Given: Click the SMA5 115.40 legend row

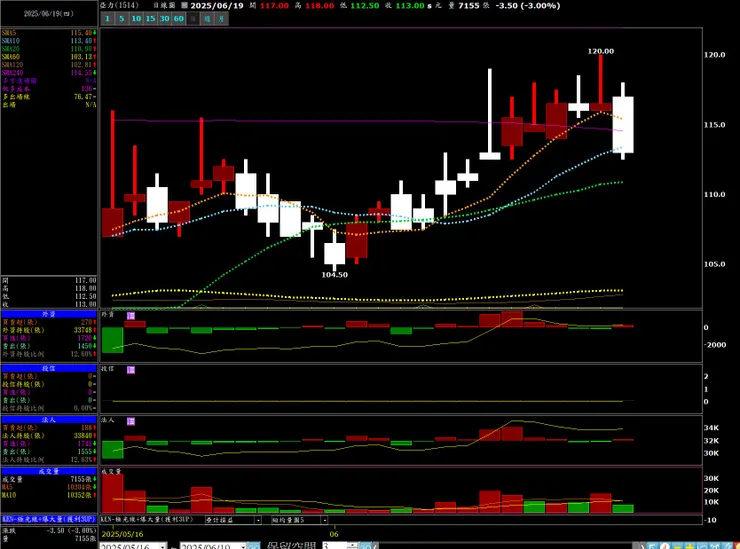Looking at the screenshot, I should 49,33.
